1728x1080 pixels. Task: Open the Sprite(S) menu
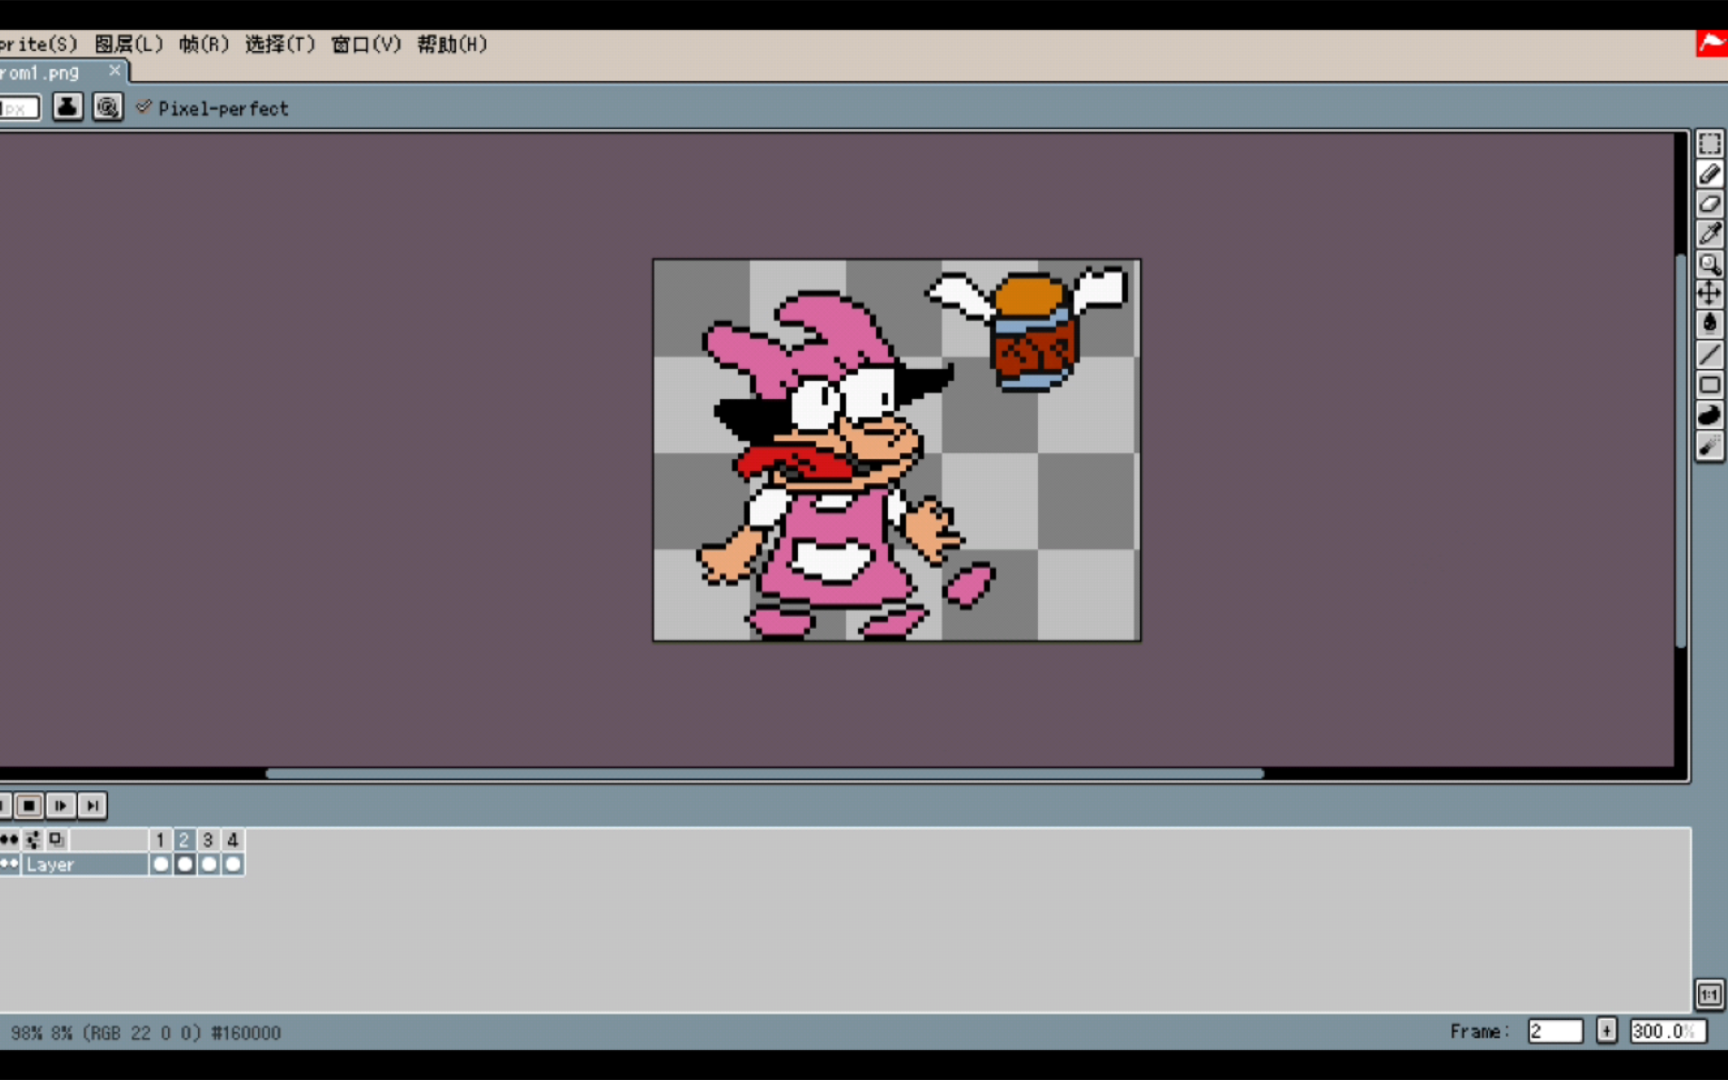tap(38, 44)
